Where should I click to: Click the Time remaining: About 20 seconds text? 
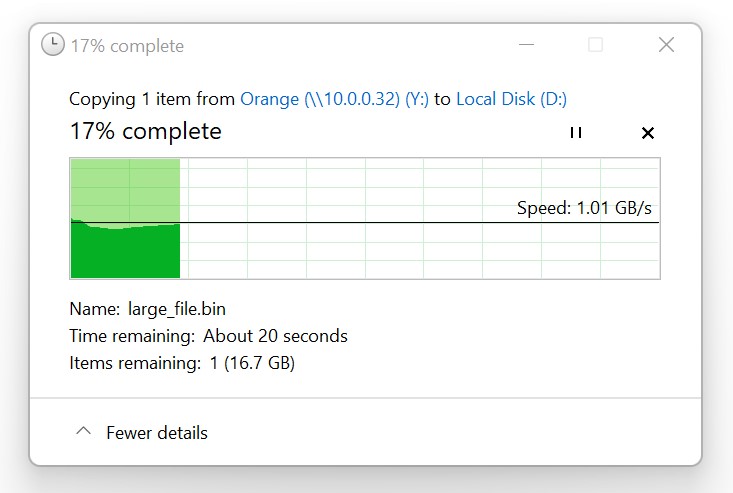click(208, 336)
